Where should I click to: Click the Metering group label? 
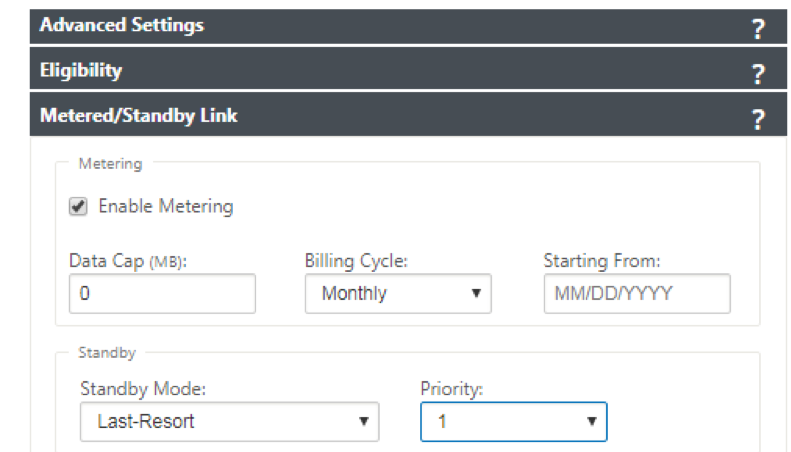[110, 163]
